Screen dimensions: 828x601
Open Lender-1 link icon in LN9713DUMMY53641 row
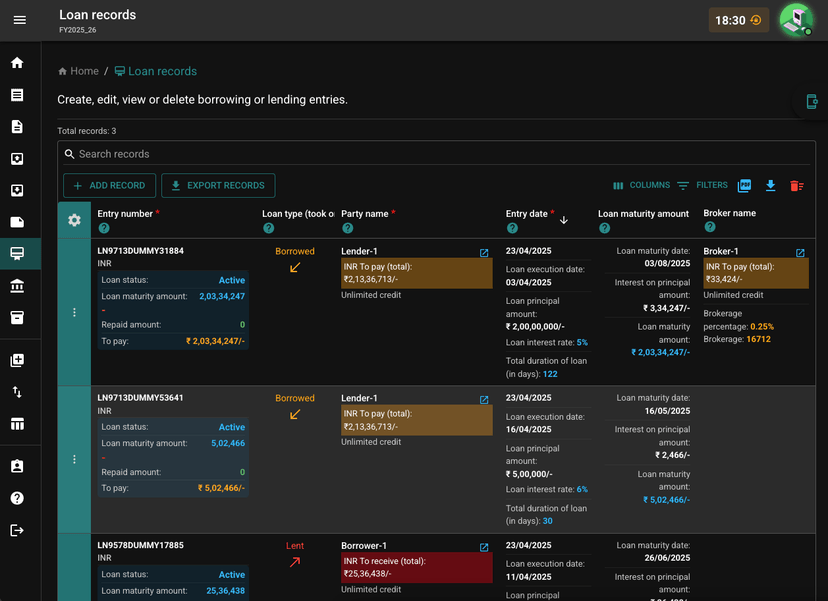tap(484, 400)
